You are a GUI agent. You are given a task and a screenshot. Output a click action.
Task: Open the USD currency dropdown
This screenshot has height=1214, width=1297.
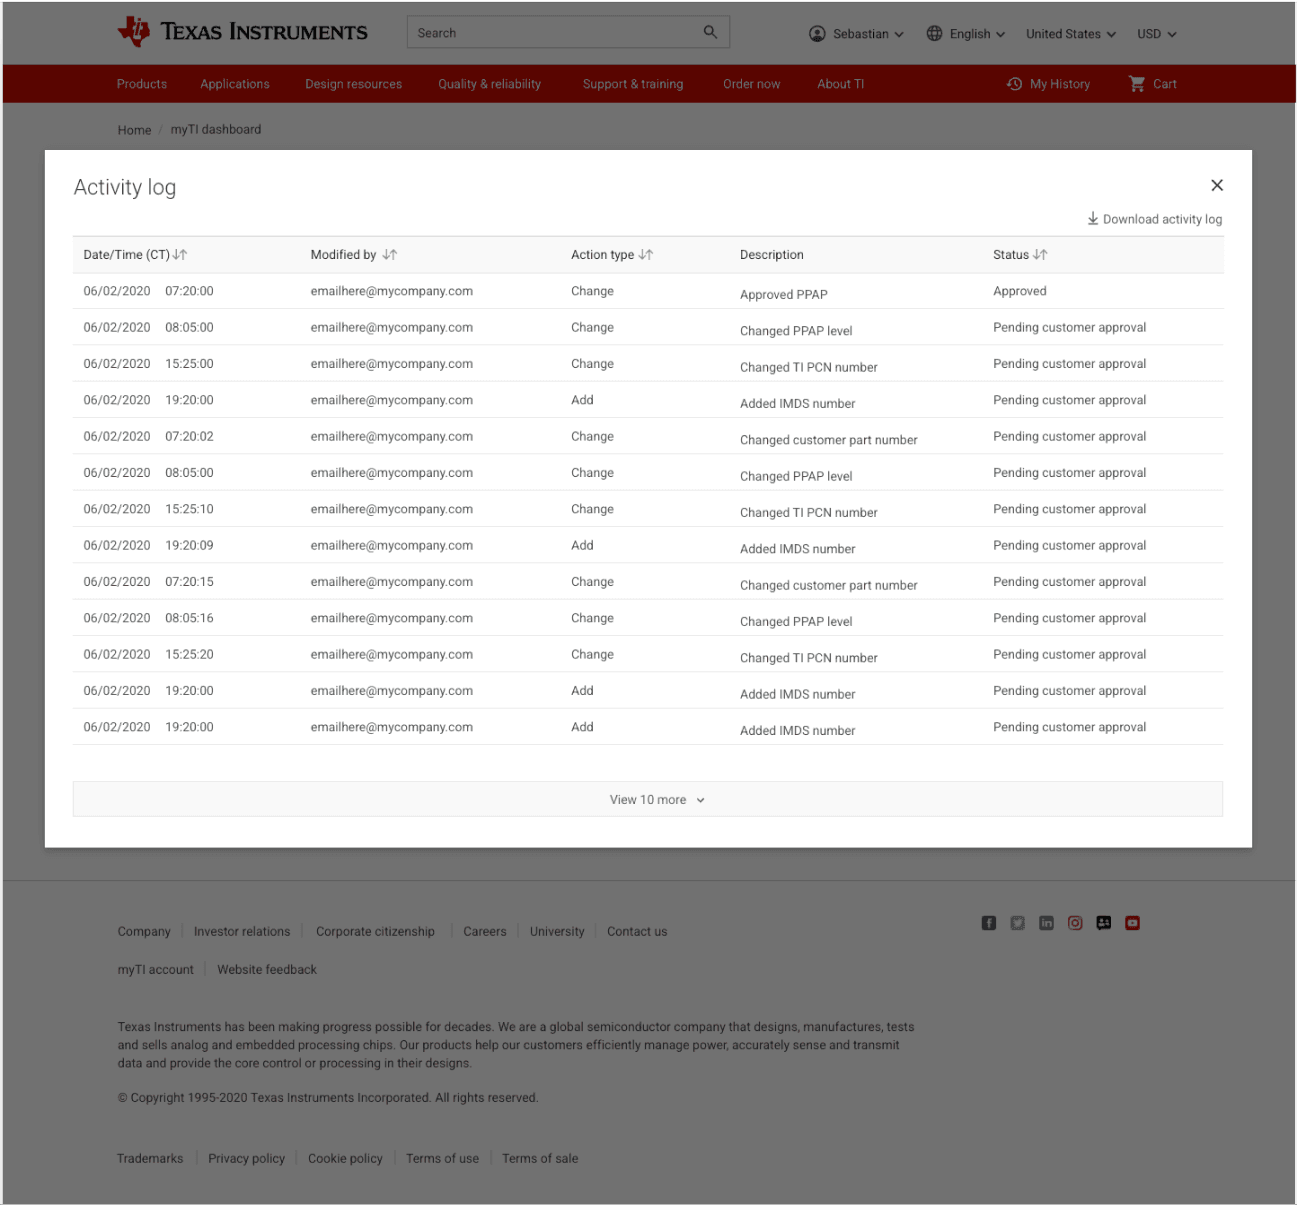[1157, 34]
